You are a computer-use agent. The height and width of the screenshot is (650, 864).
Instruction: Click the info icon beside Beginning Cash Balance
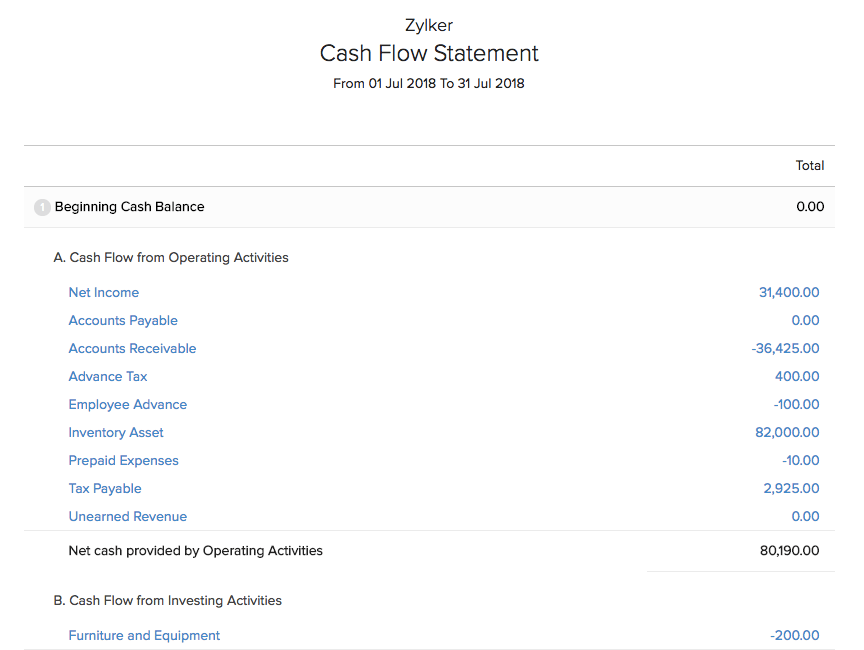point(42,207)
